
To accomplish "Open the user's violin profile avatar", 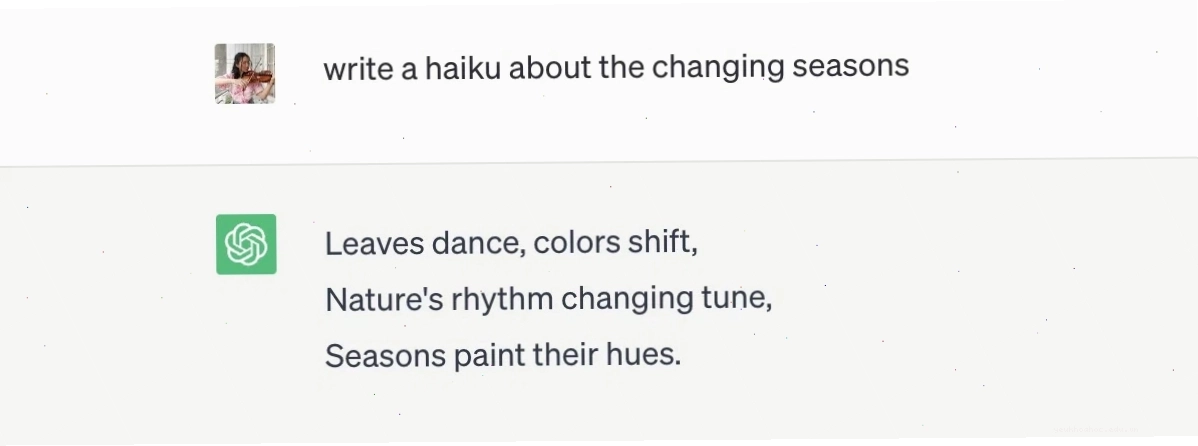I will [x=244, y=73].
